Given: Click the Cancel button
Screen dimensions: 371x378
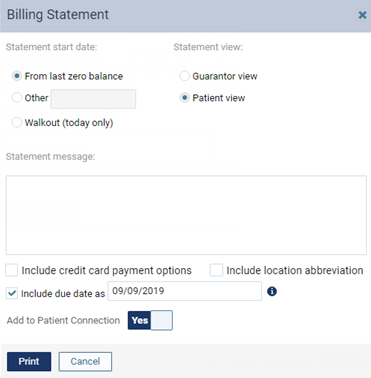Looking at the screenshot, I should pyautogui.click(x=85, y=361).
